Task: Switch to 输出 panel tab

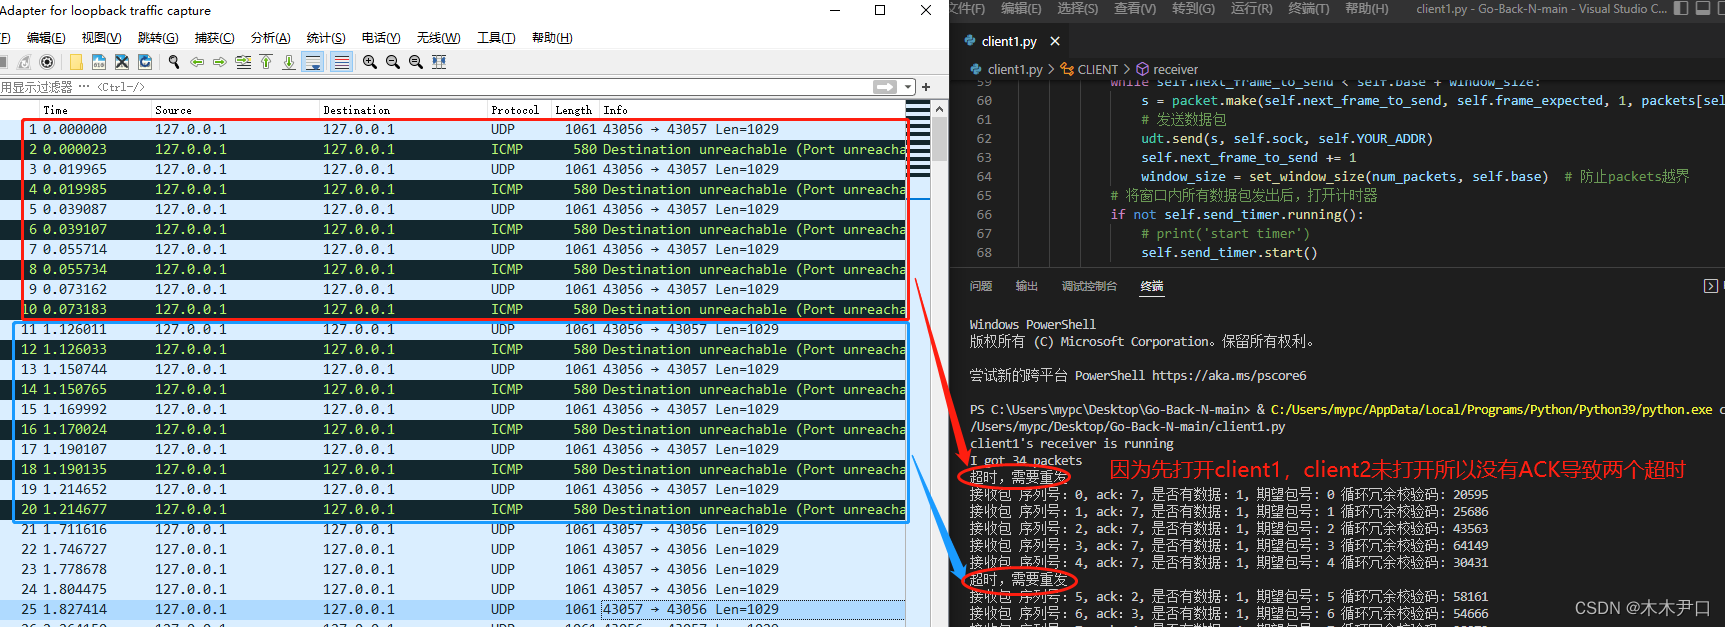Action: click(x=1027, y=286)
